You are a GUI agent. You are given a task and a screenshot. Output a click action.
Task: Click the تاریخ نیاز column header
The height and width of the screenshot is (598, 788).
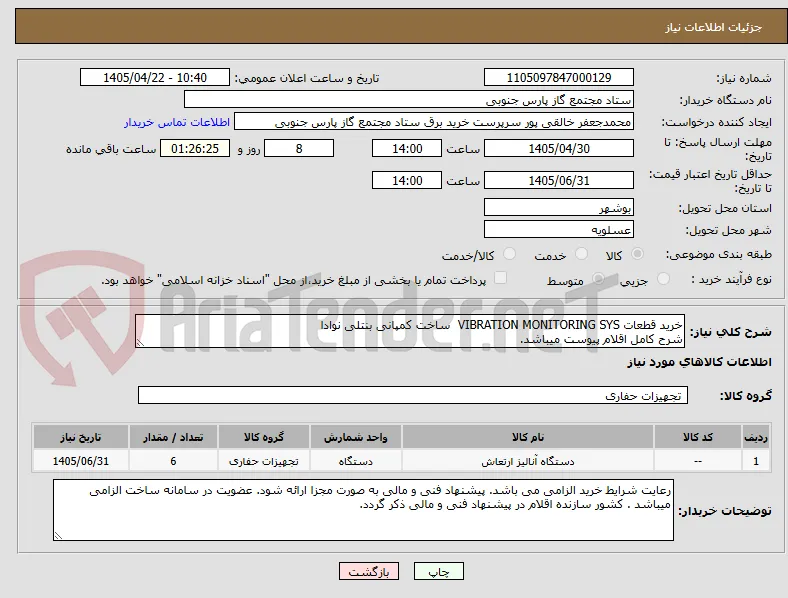coord(81,437)
